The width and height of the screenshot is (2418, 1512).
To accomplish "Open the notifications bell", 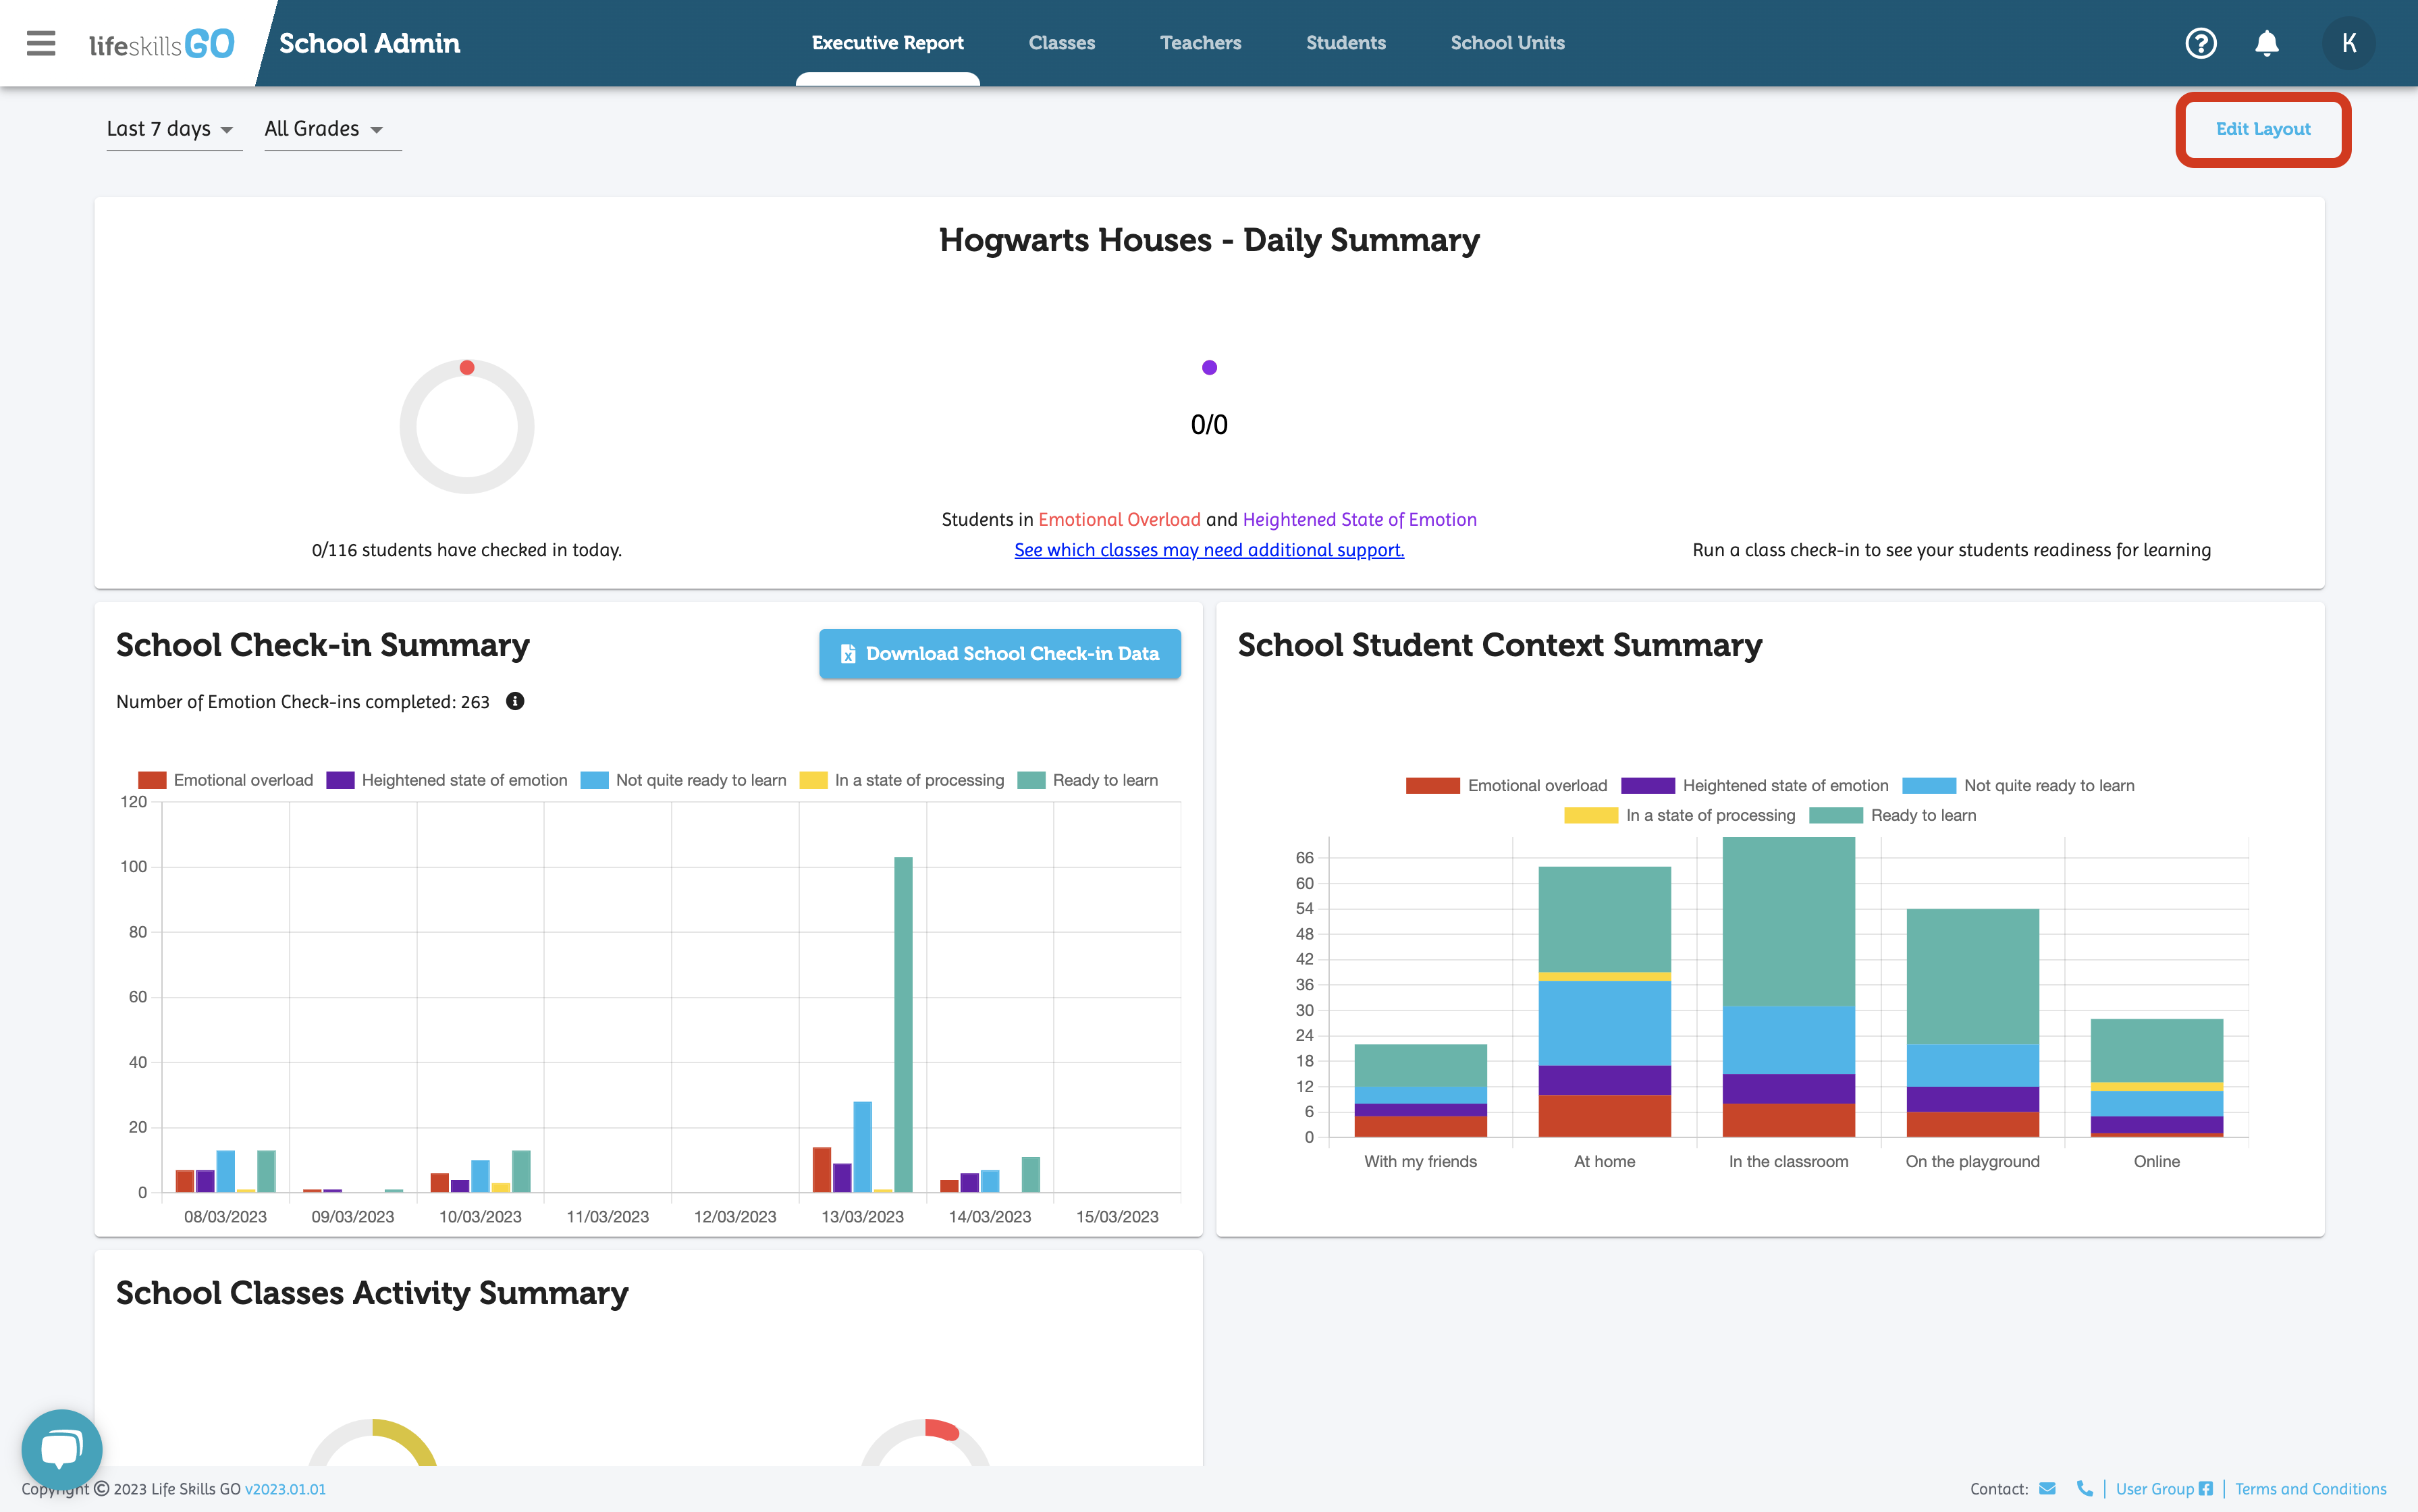I will click(x=2266, y=43).
